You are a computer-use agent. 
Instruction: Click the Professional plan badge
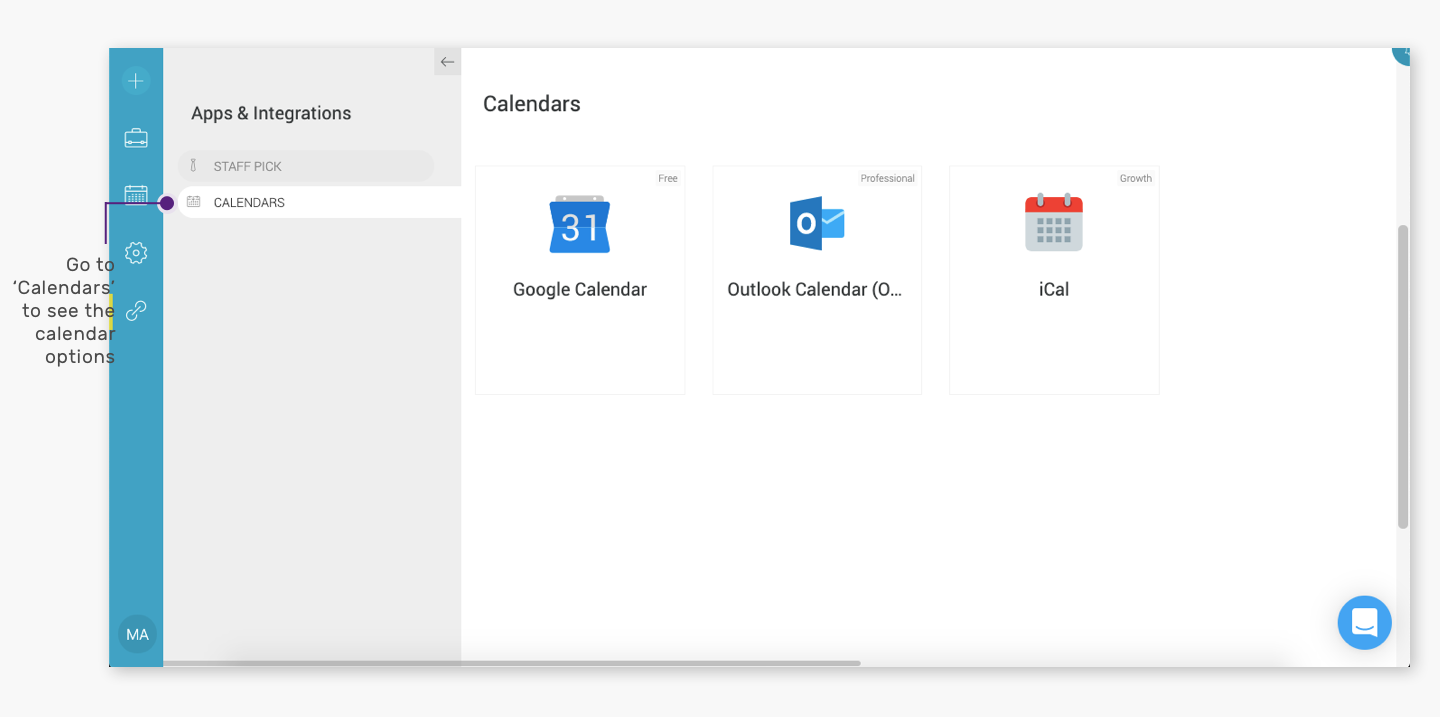coord(887,179)
